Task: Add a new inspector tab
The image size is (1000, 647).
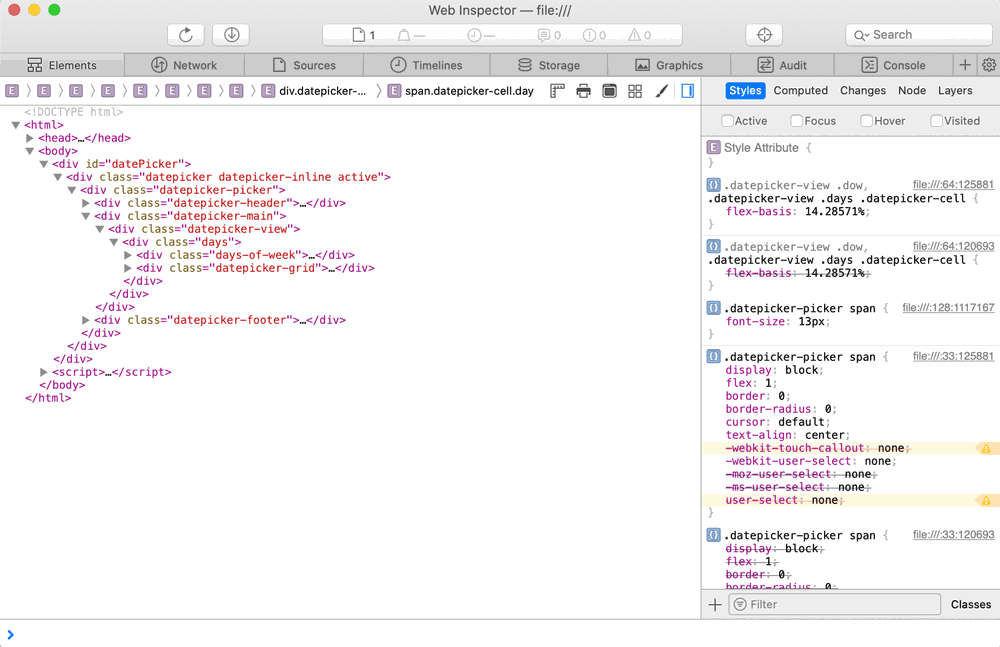Action: point(965,65)
